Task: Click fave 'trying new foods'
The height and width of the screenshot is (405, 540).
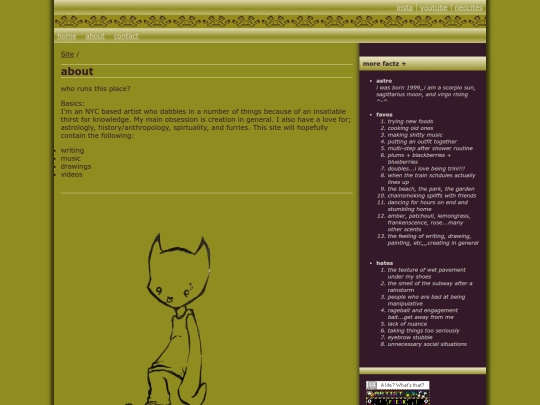Action: (x=410, y=121)
